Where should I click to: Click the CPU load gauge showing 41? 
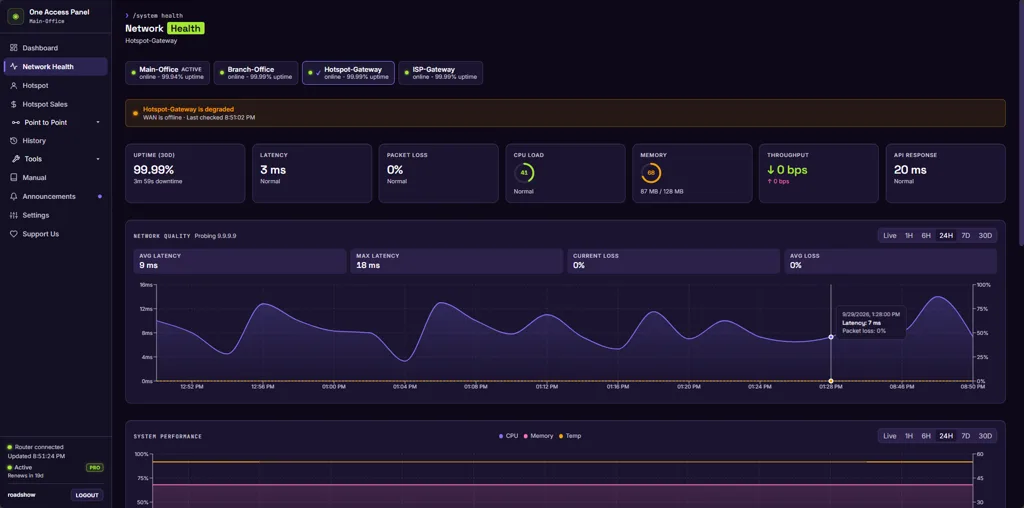(x=524, y=173)
